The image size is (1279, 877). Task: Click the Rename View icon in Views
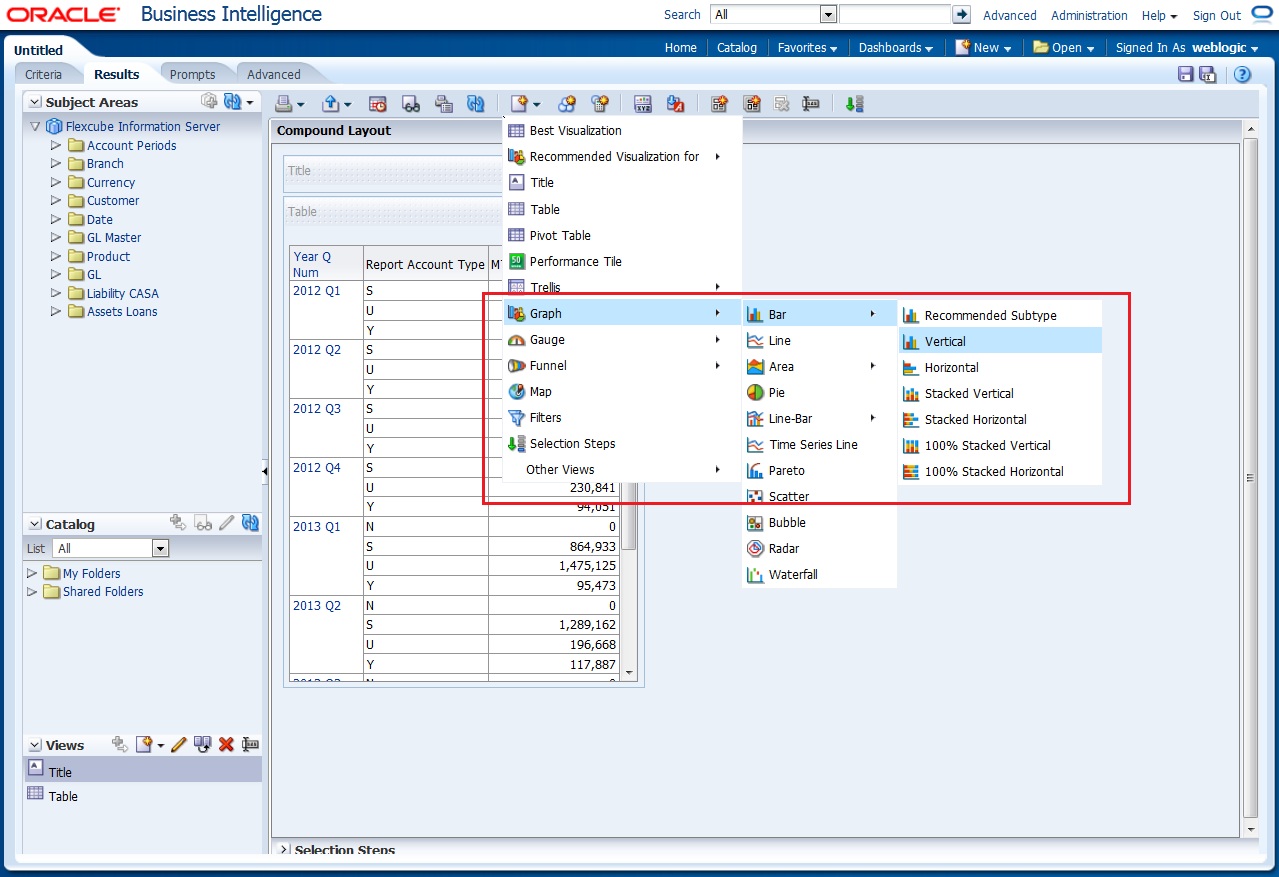(x=250, y=745)
